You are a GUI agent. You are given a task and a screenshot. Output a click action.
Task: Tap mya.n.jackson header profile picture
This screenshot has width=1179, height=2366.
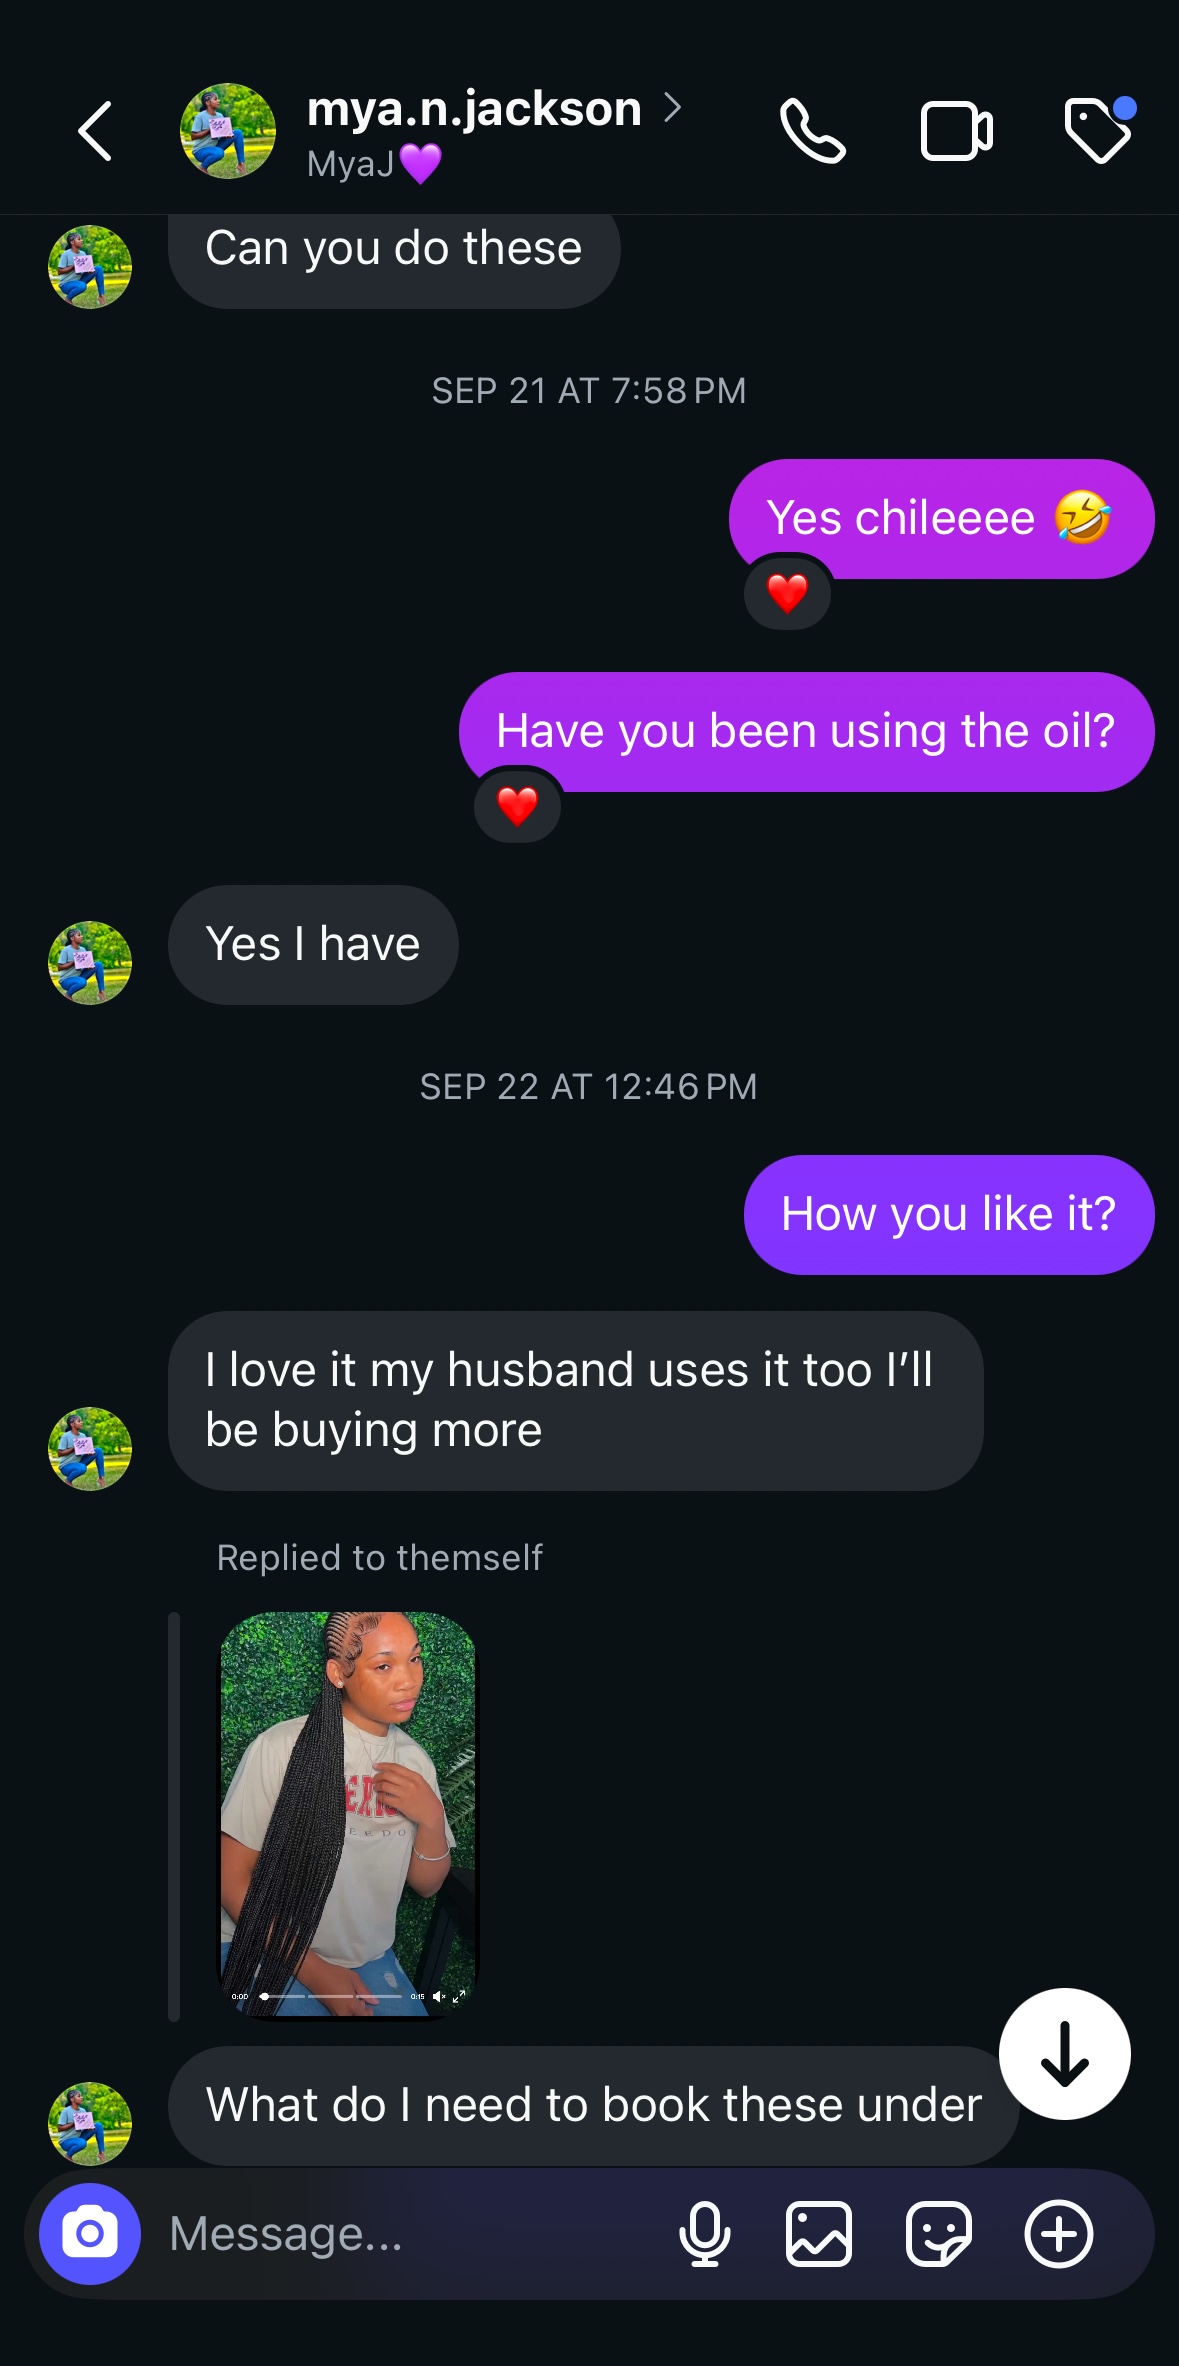coord(228,131)
